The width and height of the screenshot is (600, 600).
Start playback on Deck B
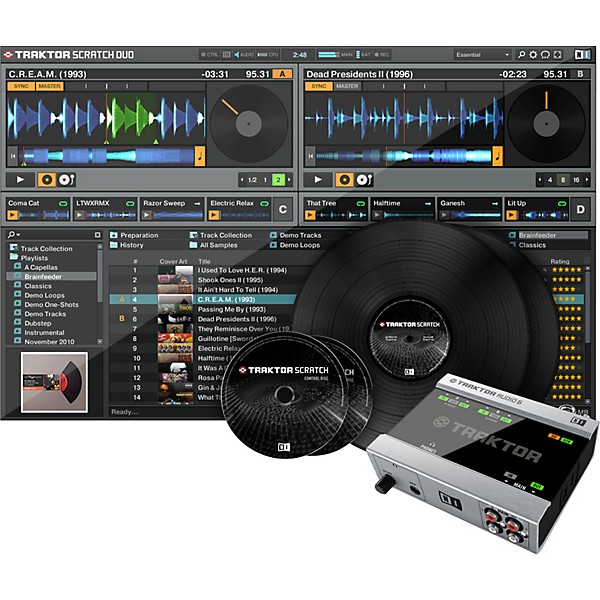pyautogui.click(x=318, y=179)
